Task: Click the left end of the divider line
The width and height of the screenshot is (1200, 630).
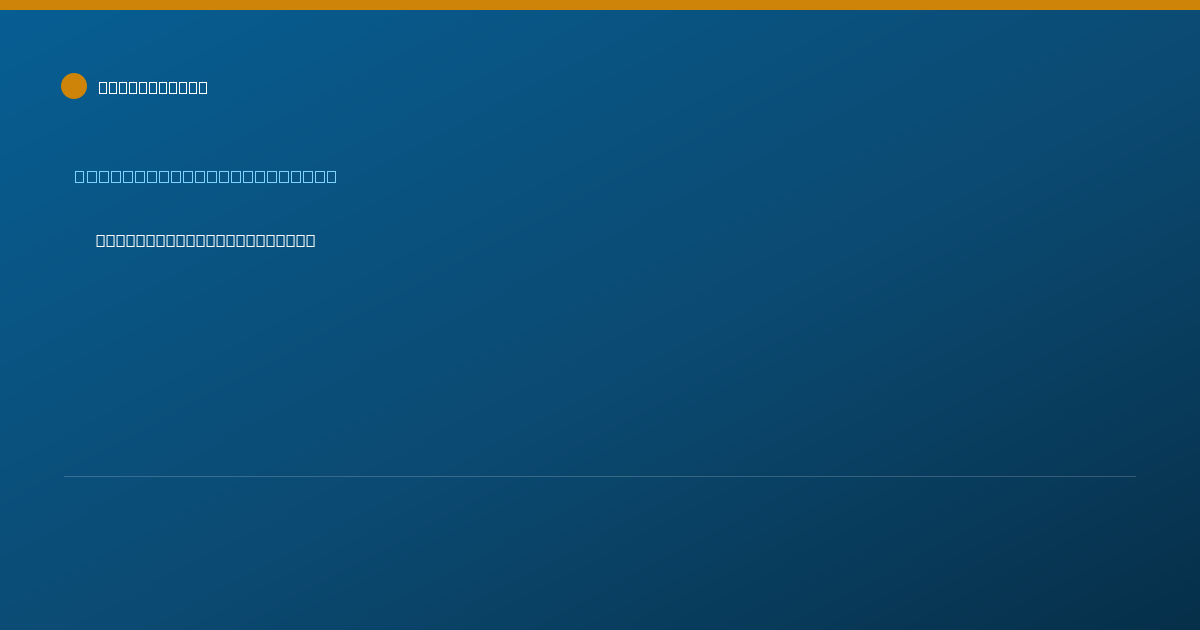Action: pos(66,476)
